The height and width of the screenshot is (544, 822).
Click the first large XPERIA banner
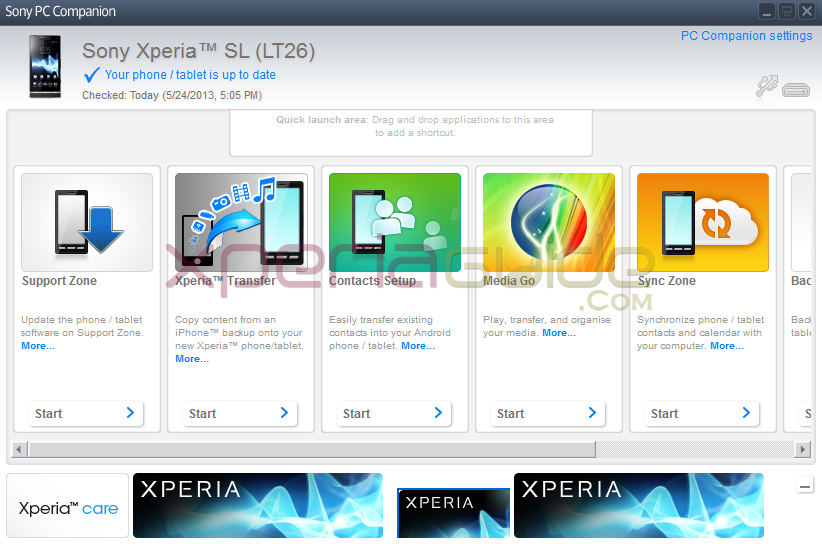click(x=258, y=506)
